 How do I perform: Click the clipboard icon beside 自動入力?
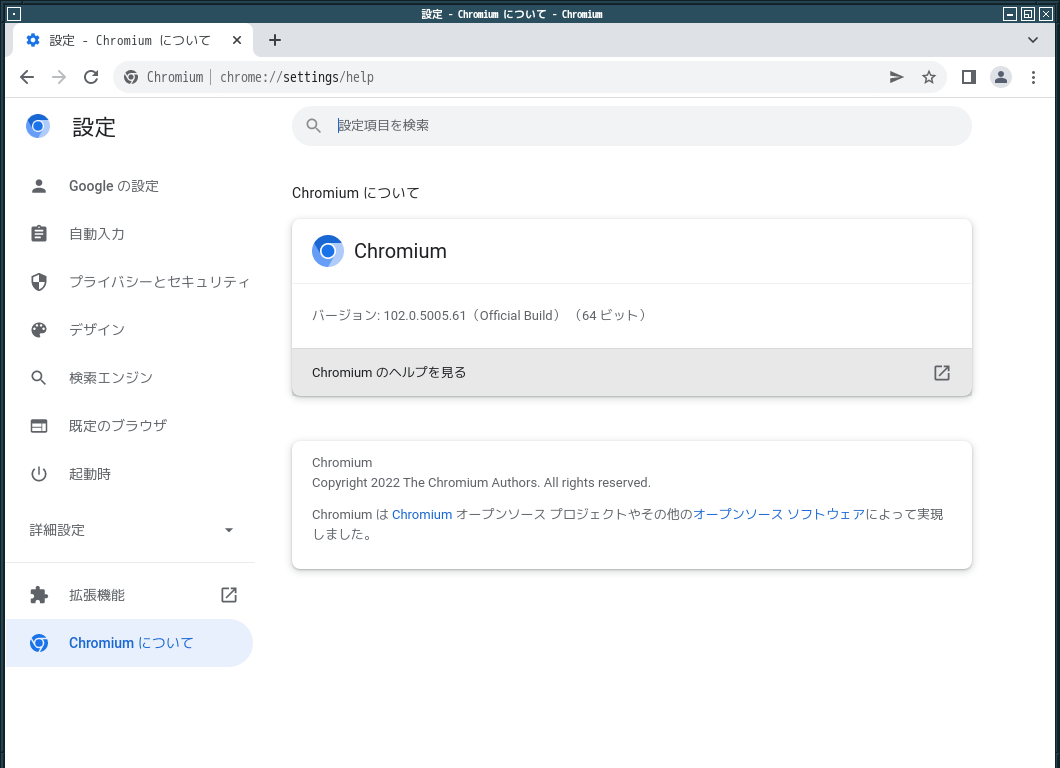click(x=39, y=234)
